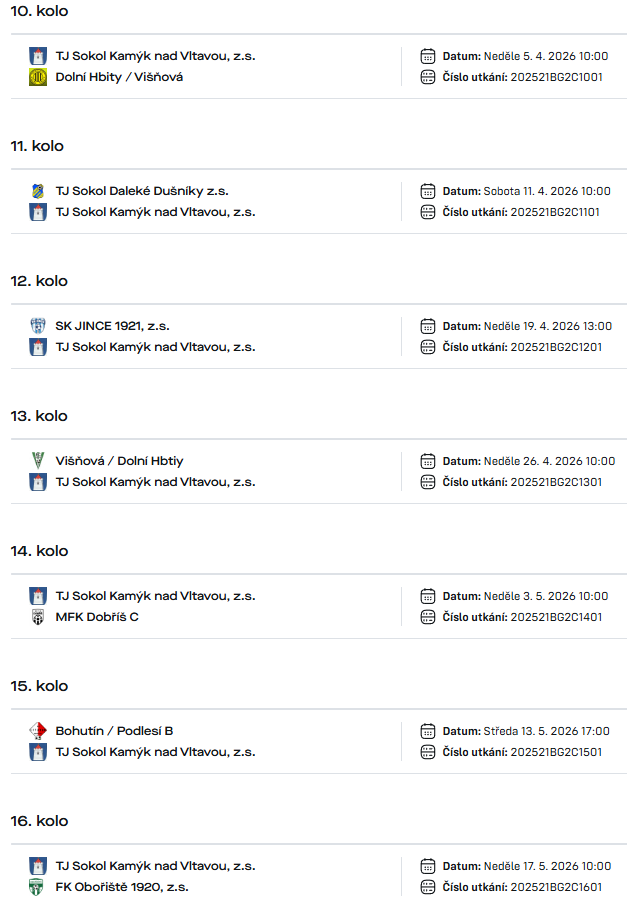Open the MFK Dobříš C team link
Image resolution: width=628 pixels, height=905 pixels.
pos(97,617)
